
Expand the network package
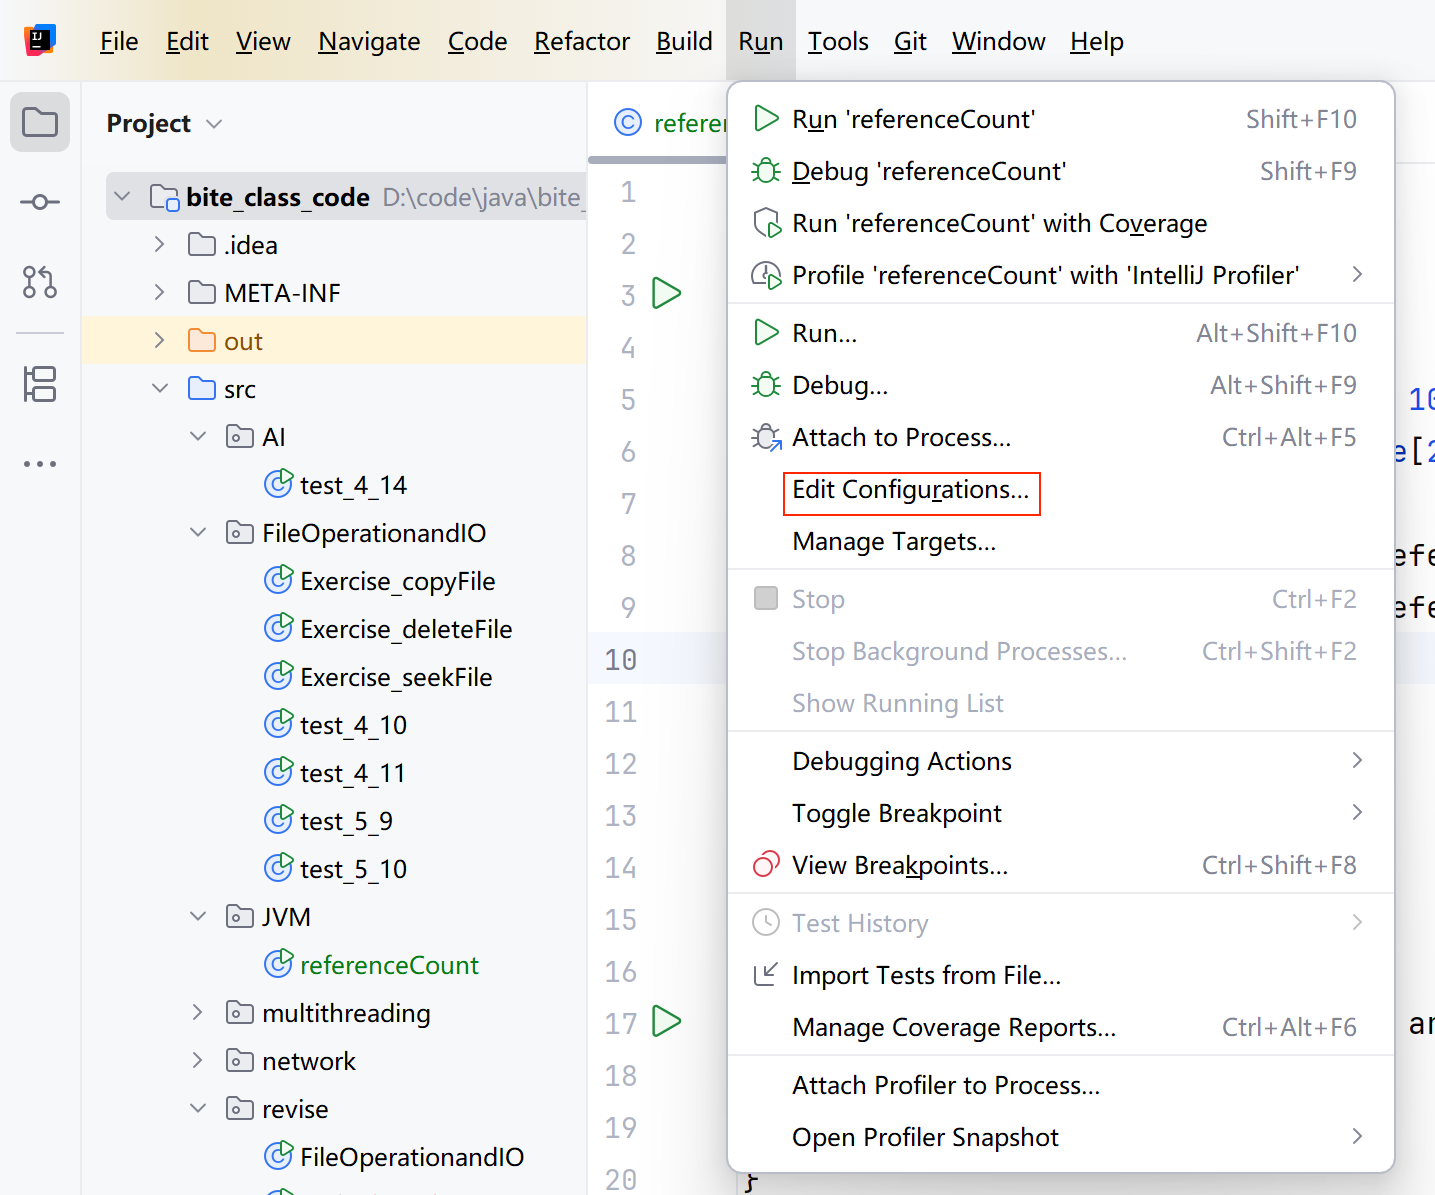point(198,1060)
